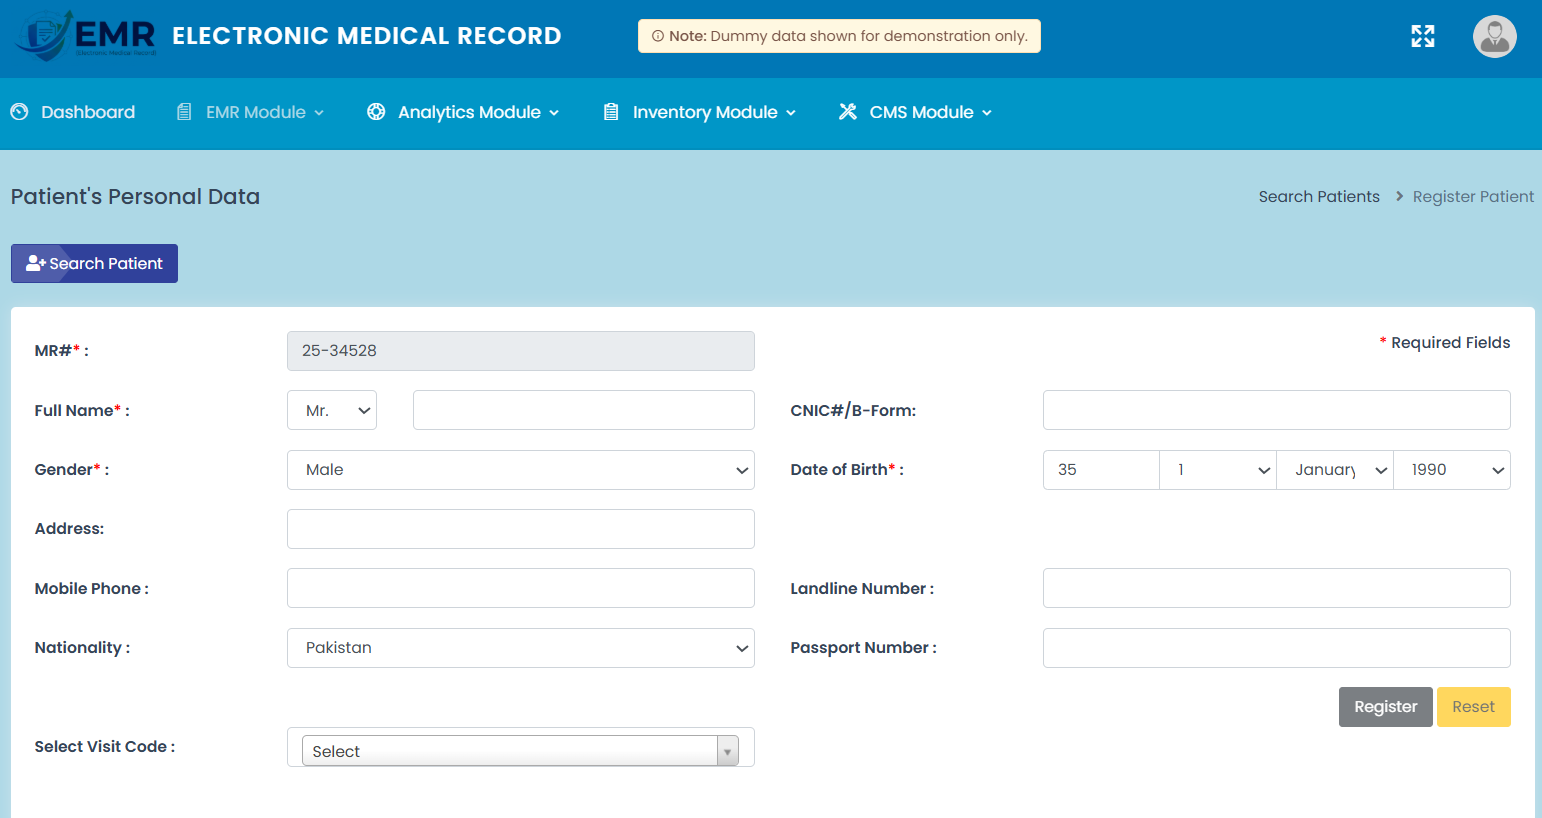Viewport: 1542px width, 818px height.
Task: Open the name title dropdown showing Mr.
Action: point(332,411)
